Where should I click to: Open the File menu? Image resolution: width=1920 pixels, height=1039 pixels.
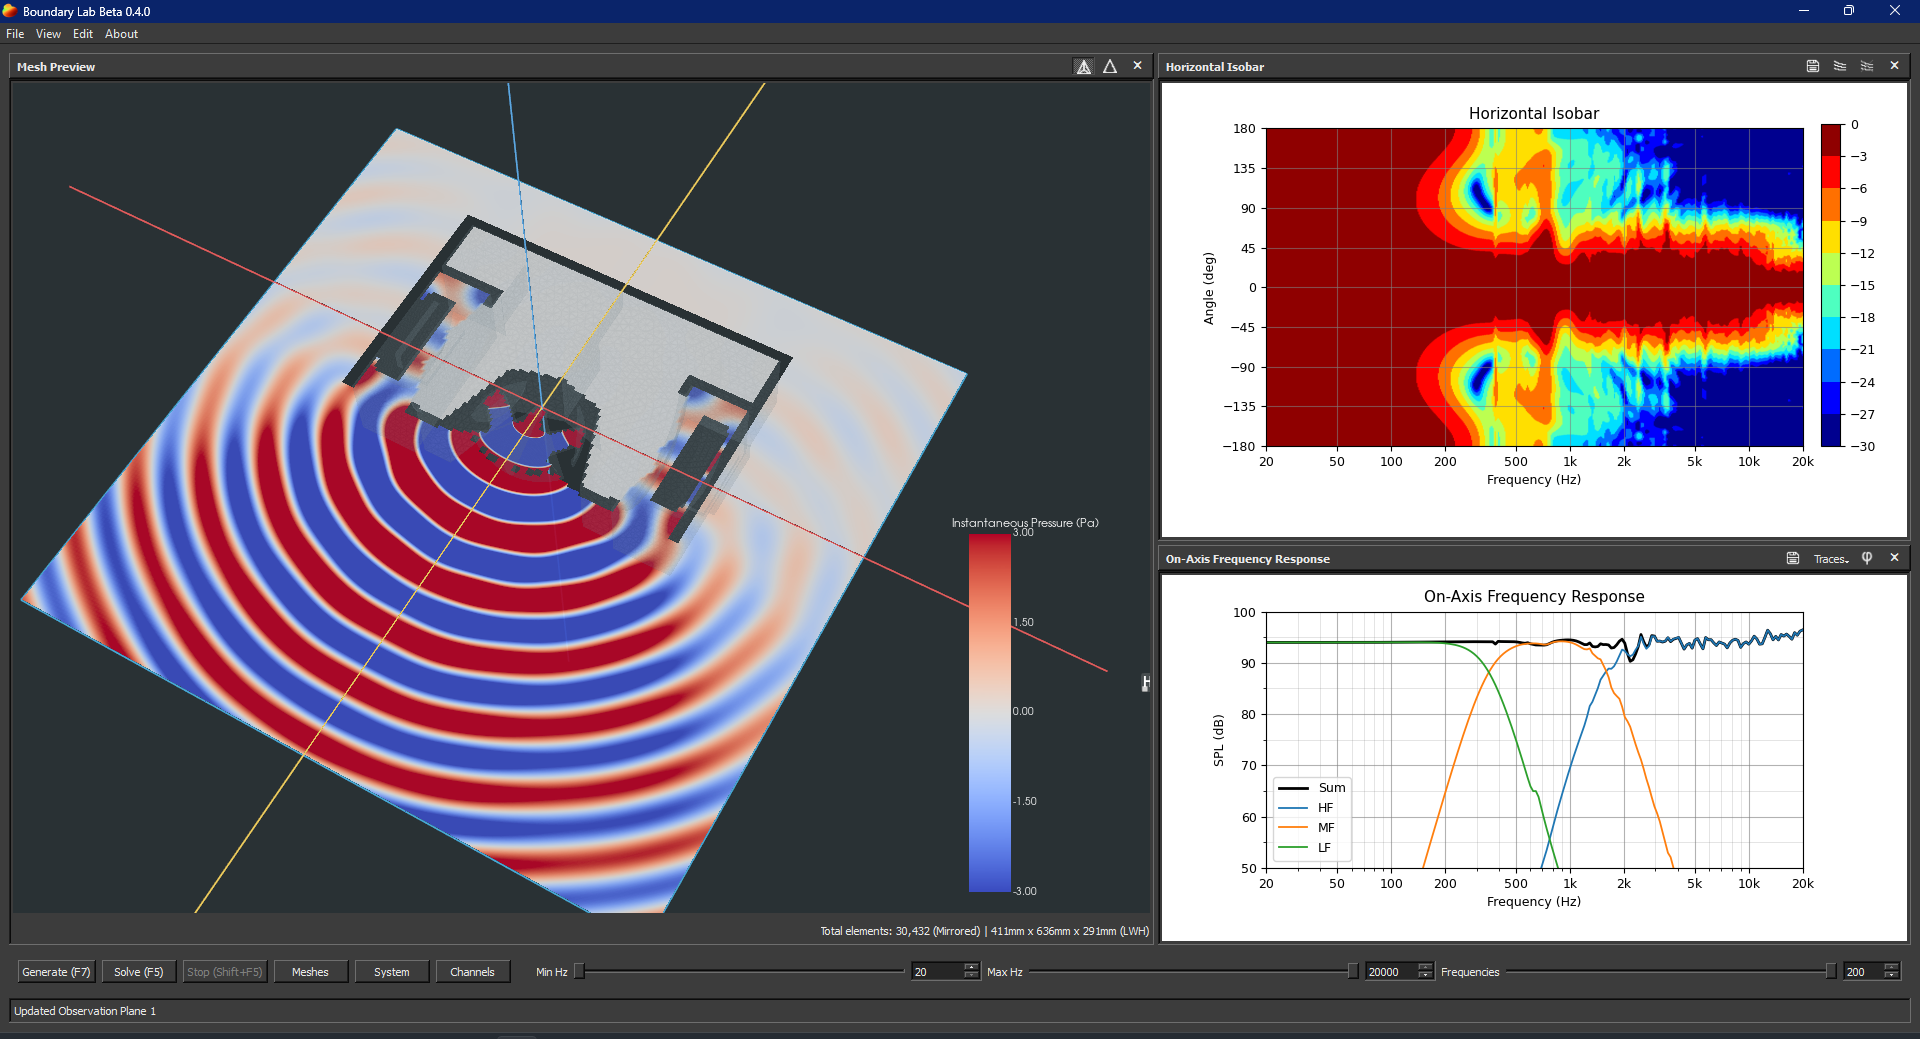click(15, 34)
